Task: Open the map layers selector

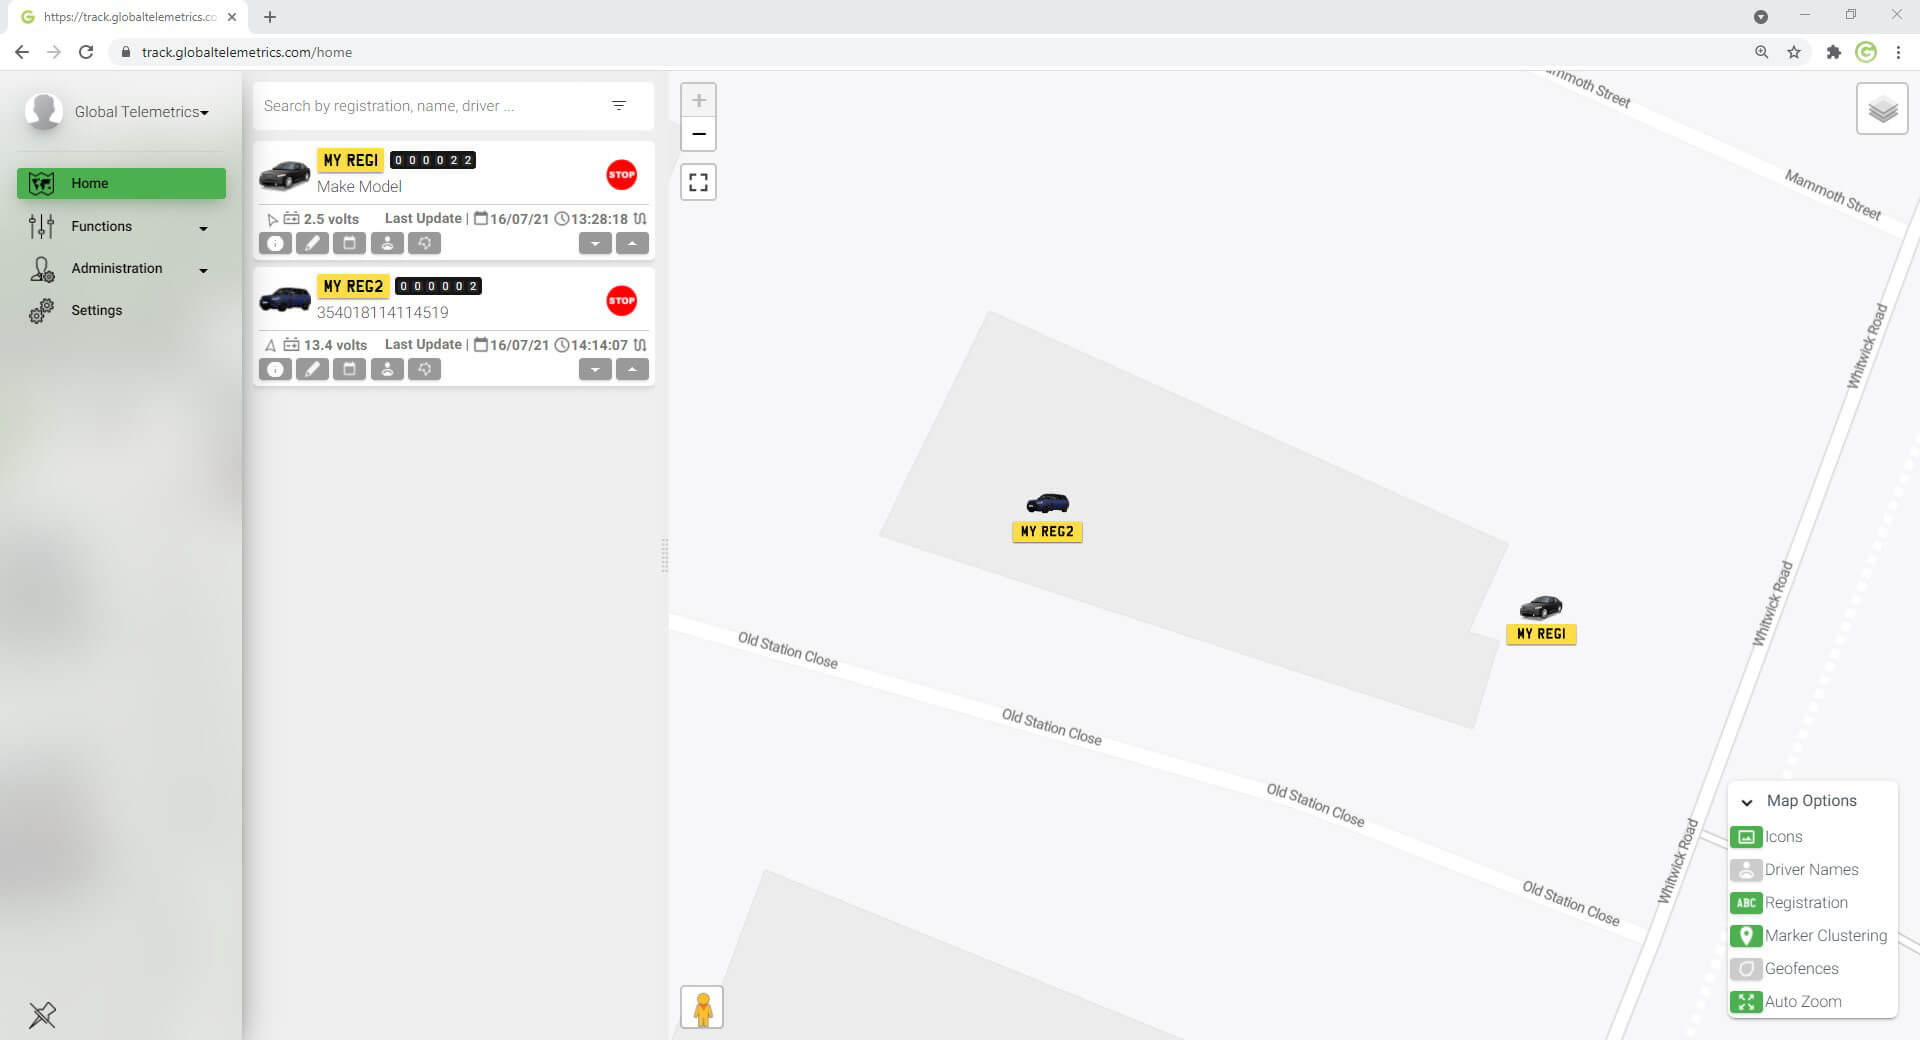Action: pyautogui.click(x=1881, y=109)
